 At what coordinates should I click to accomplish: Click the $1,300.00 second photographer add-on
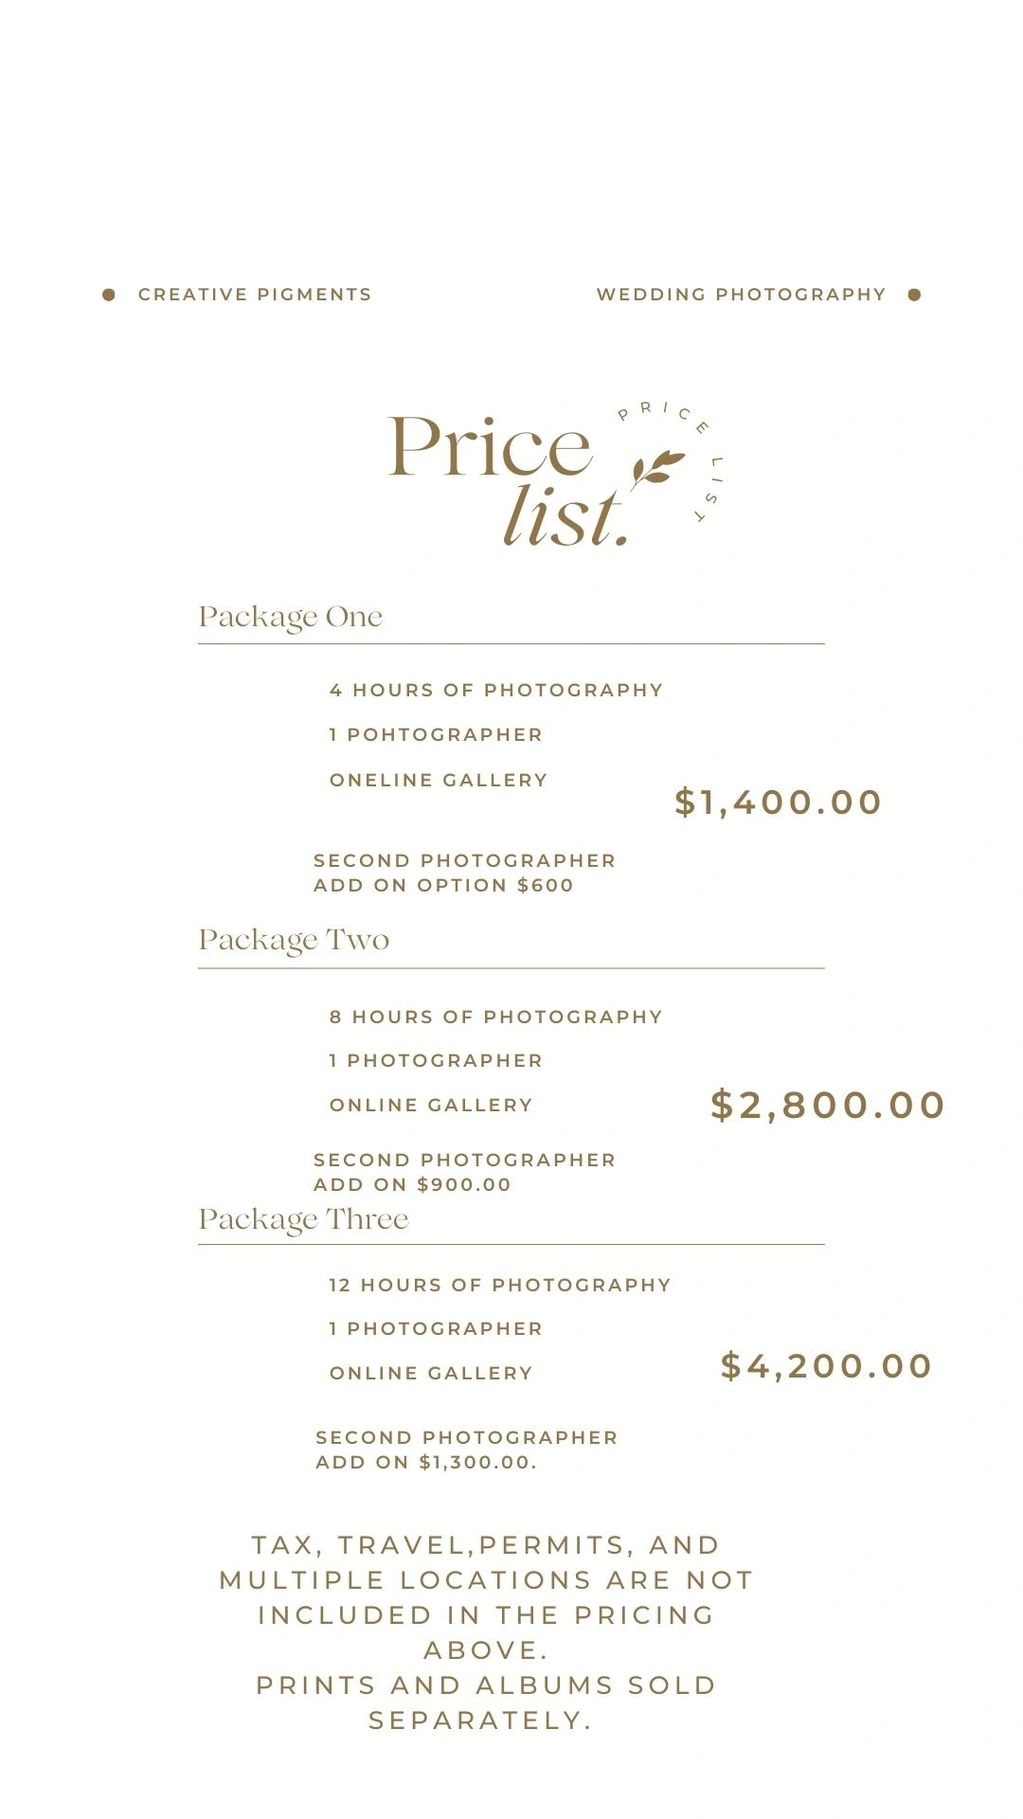coord(466,1450)
